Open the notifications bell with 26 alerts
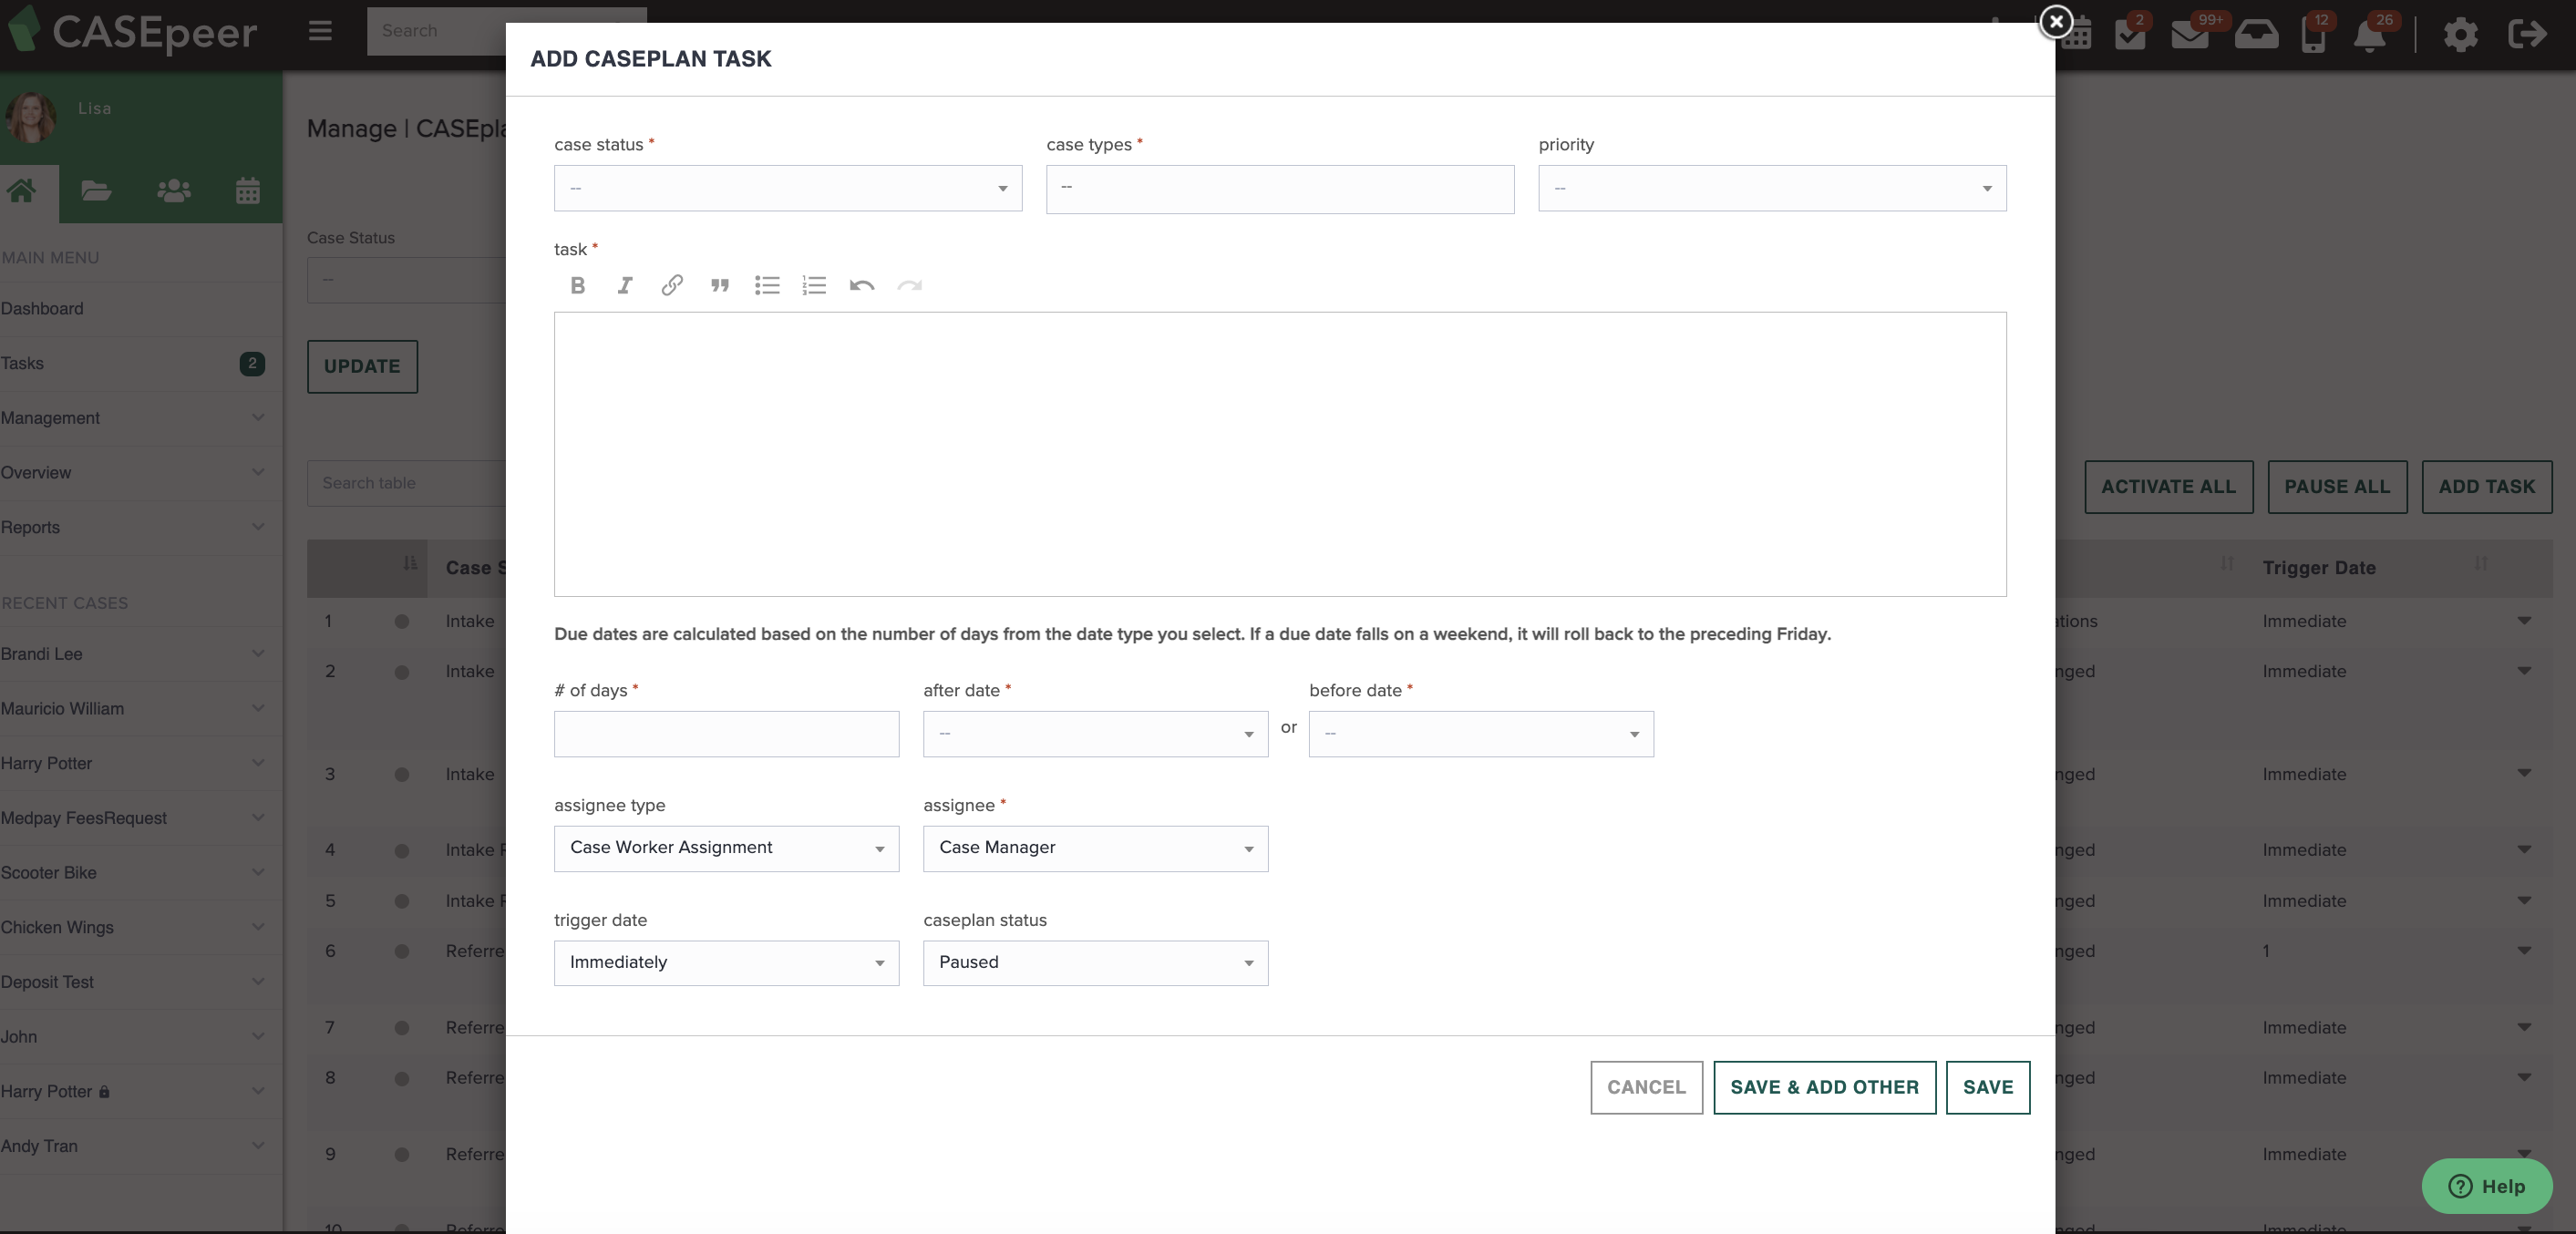 point(2371,33)
